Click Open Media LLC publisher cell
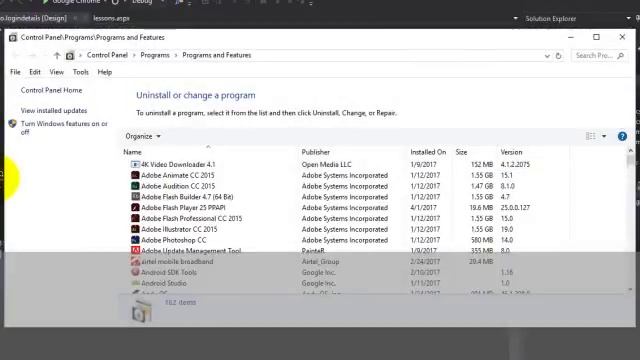Image resolution: width=640 pixels, height=360 pixels. 327,164
